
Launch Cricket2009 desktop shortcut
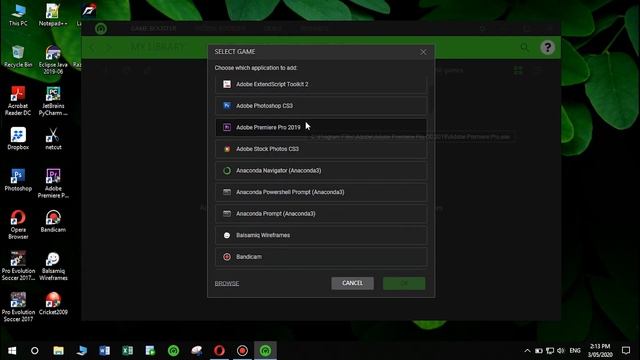(53, 303)
